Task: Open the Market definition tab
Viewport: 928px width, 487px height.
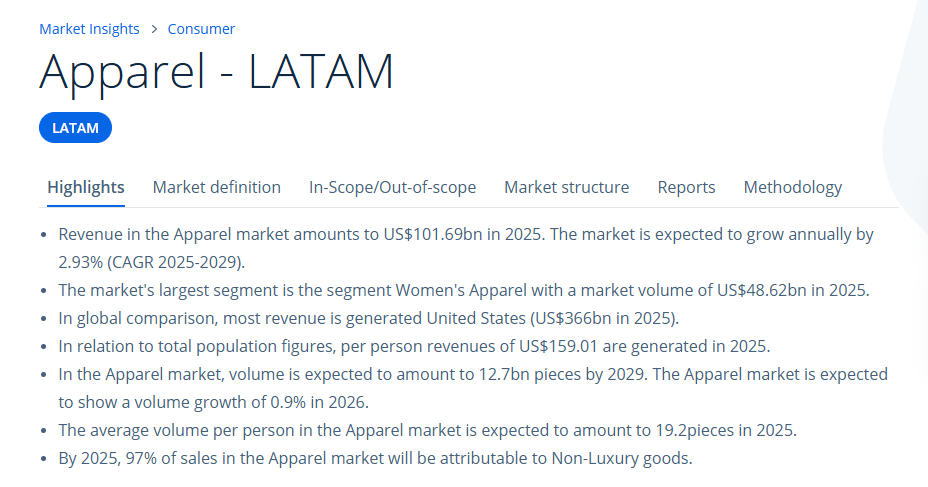Action: 216,187
